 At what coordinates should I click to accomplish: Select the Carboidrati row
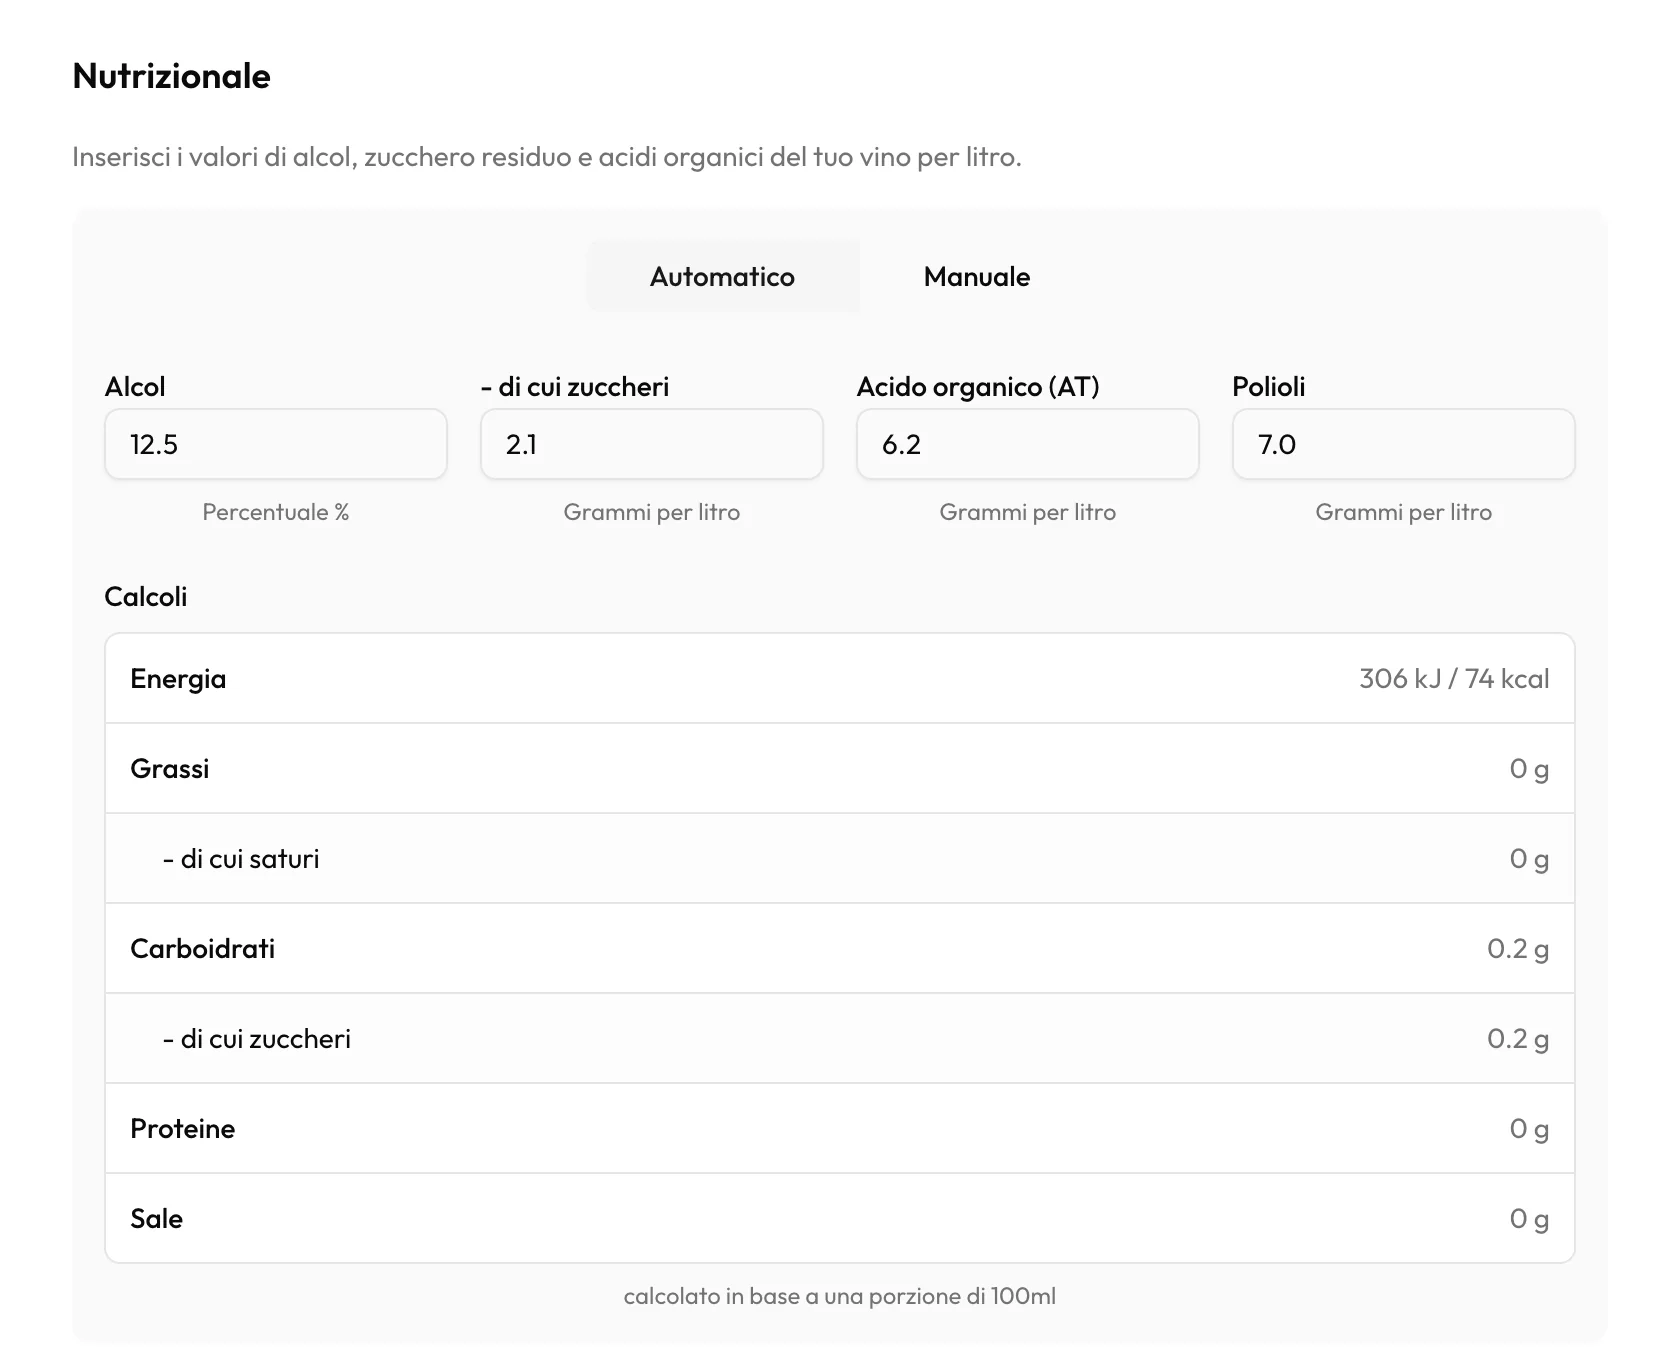coord(840,948)
